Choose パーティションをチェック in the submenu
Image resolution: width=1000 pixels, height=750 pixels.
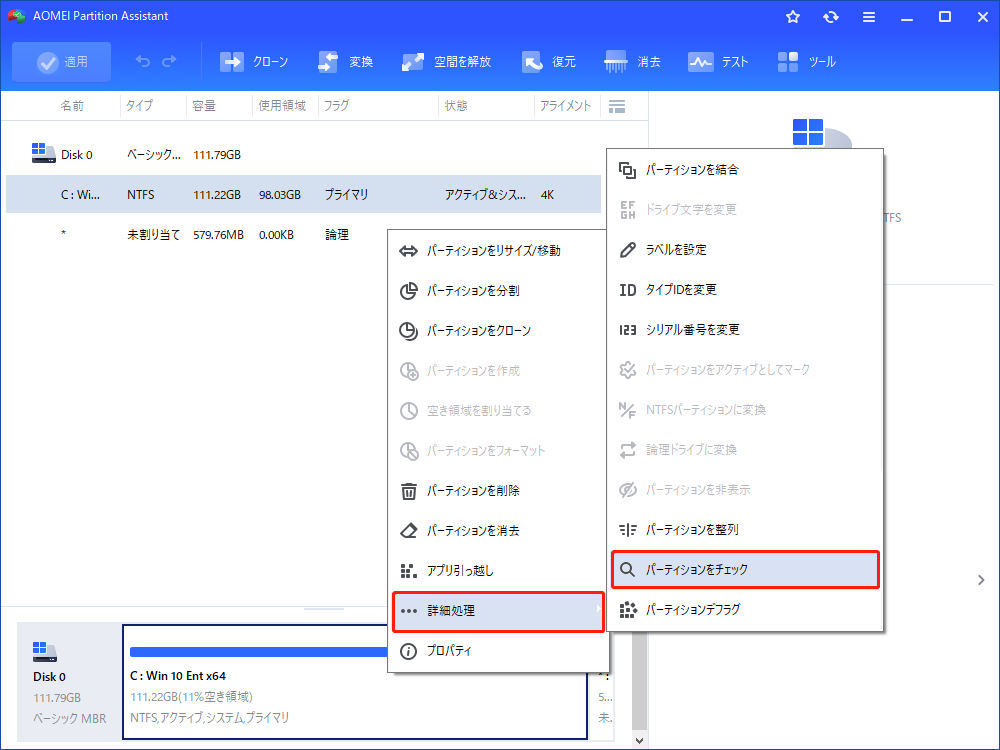tap(745, 570)
